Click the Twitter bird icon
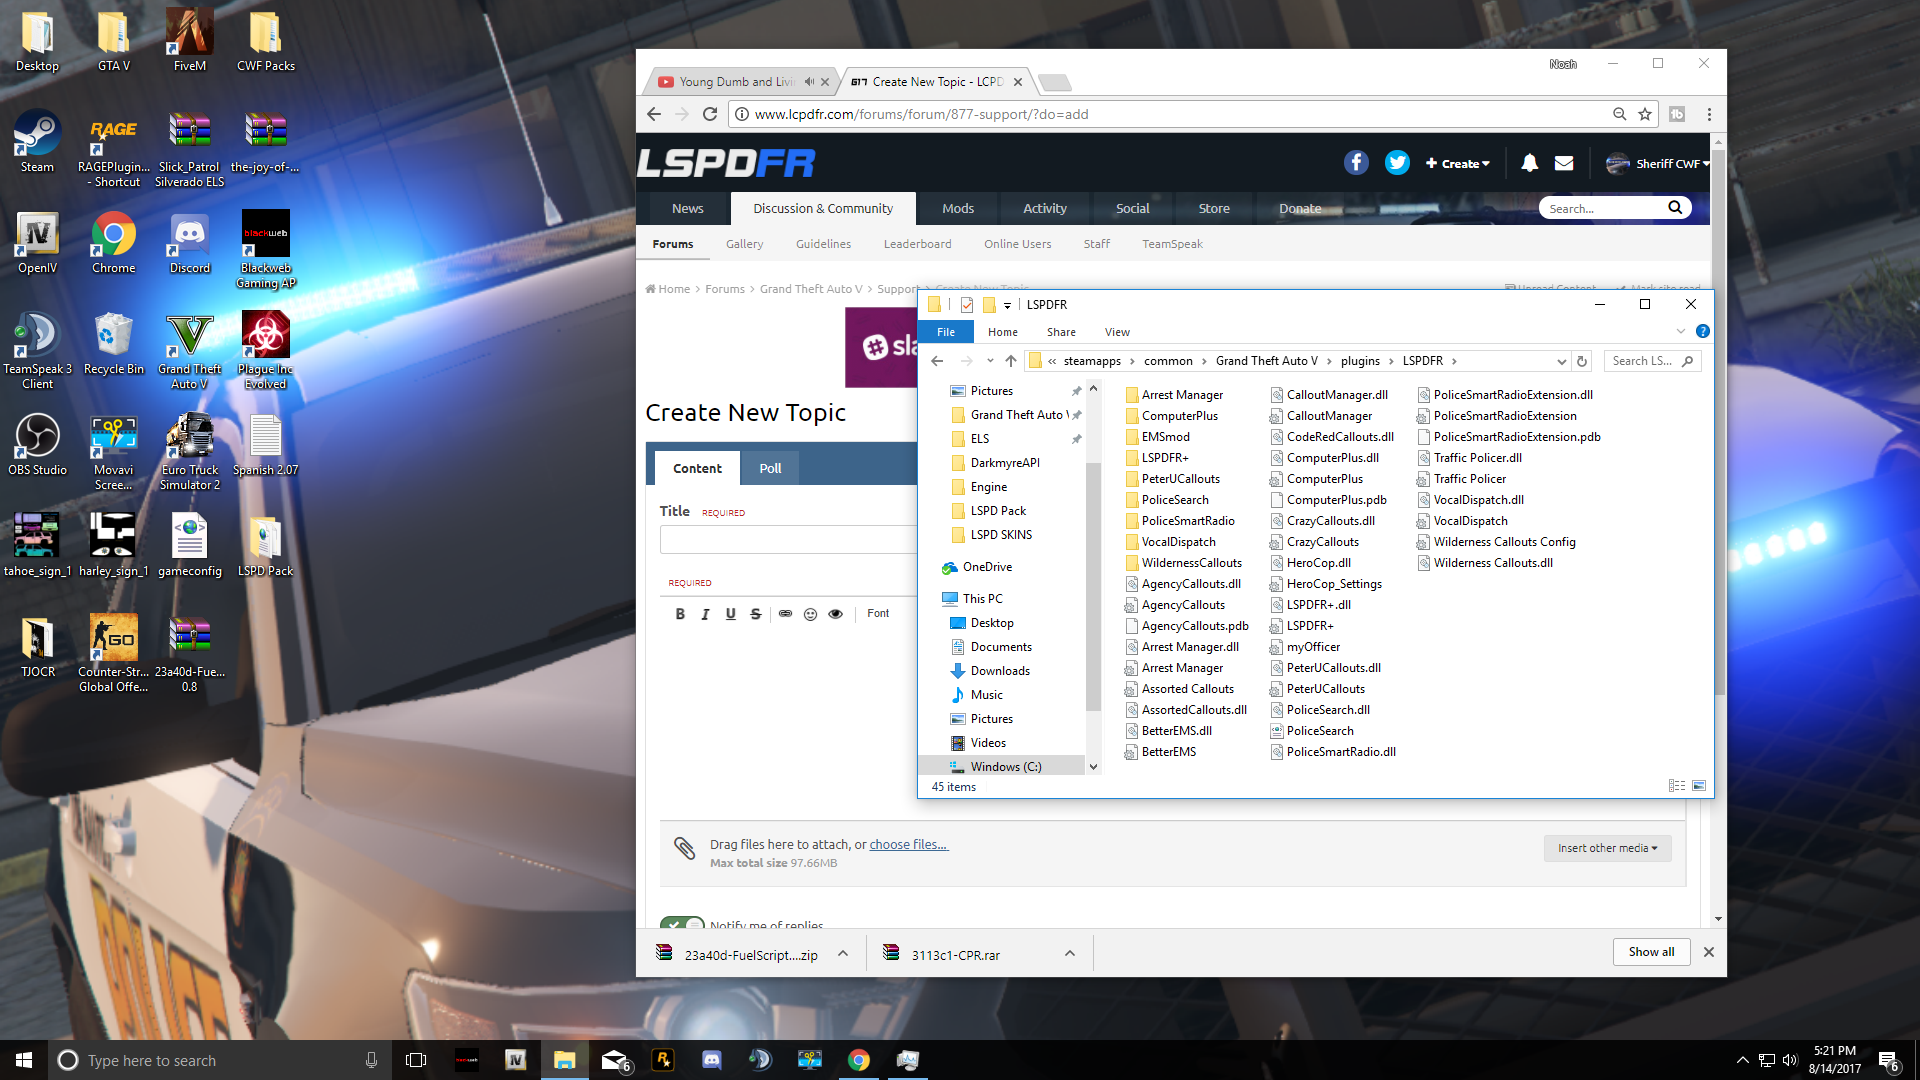Screen dimensions: 1920x1080 [1397, 163]
